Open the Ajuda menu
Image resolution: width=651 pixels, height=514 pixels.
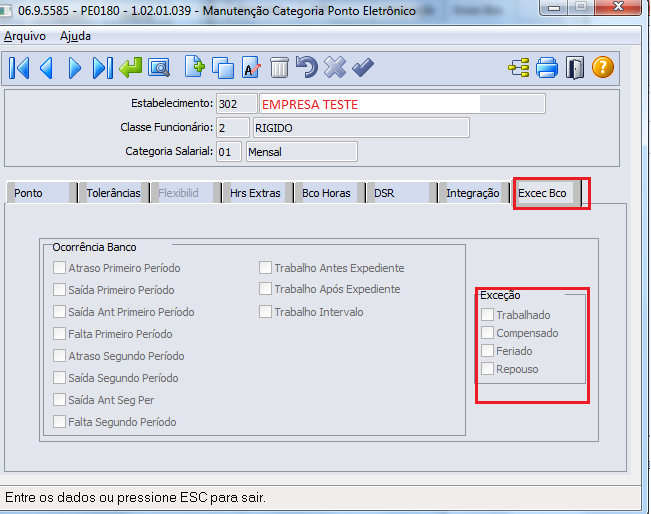(75, 36)
